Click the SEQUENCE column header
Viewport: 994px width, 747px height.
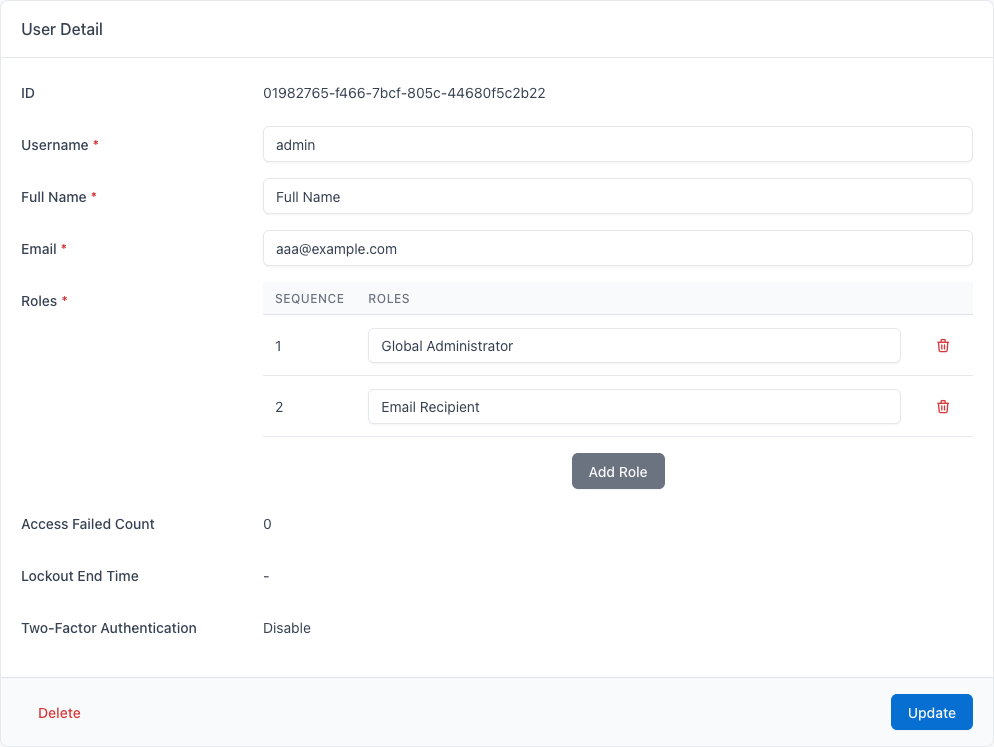309,299
